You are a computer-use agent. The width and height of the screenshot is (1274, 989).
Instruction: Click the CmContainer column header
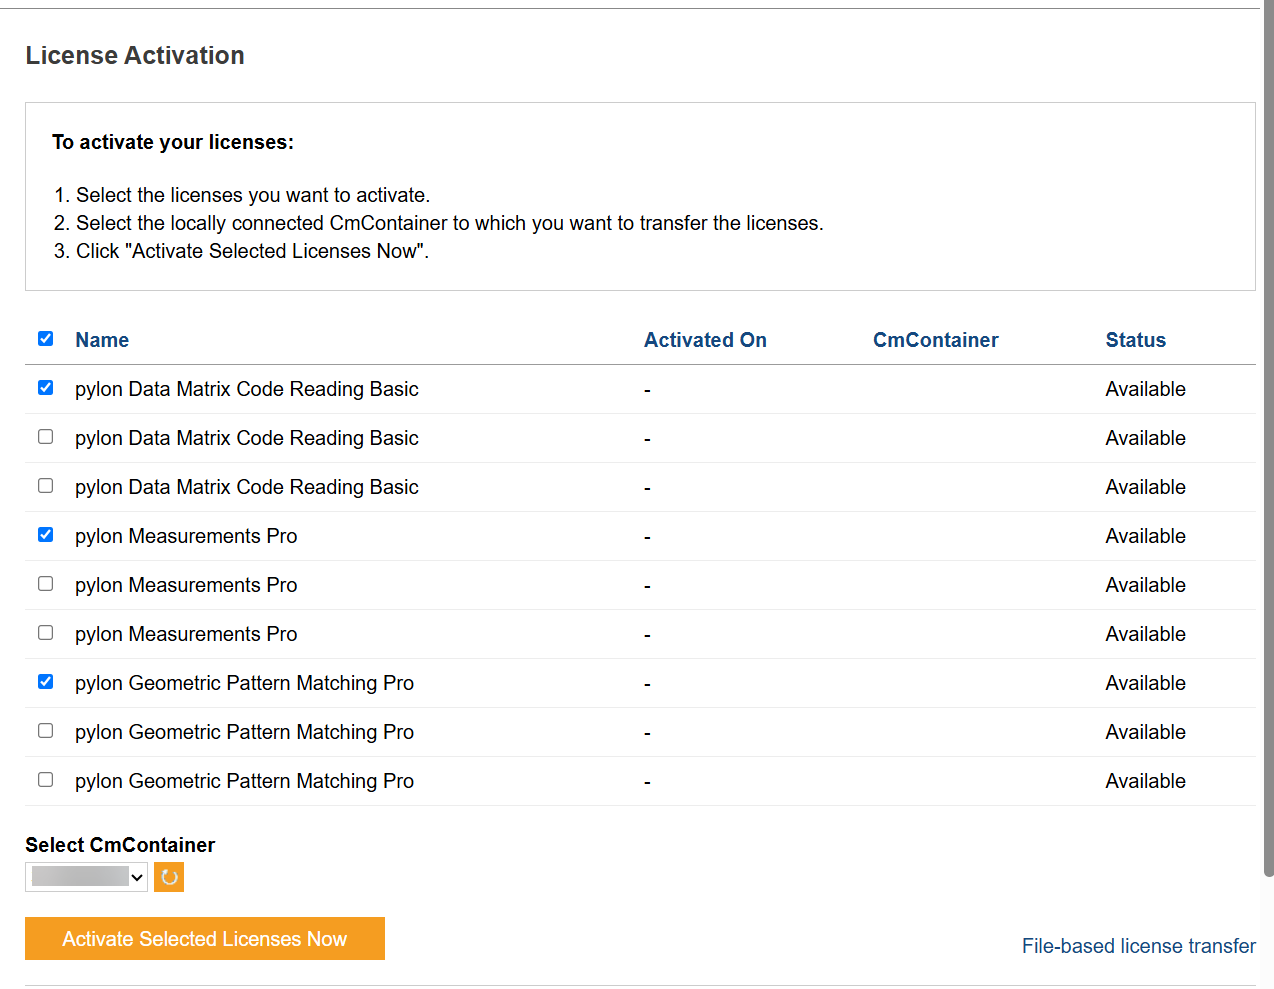[x=935, y=340]
